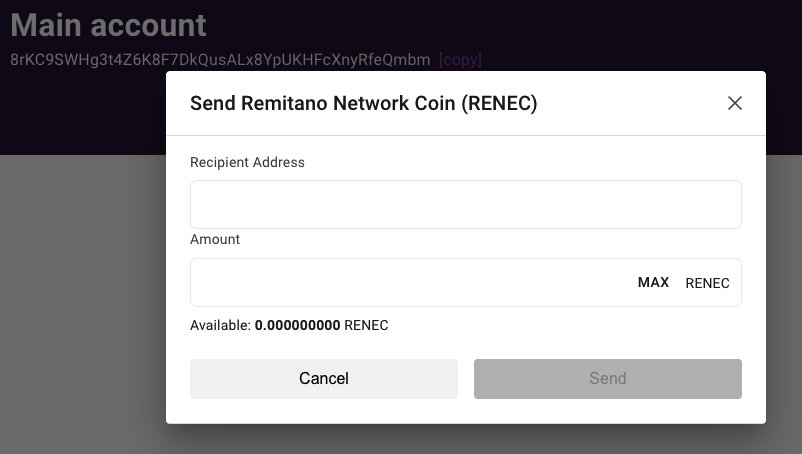
Task: Click the available balance value 0.000000000
Action: pos(297,326)
